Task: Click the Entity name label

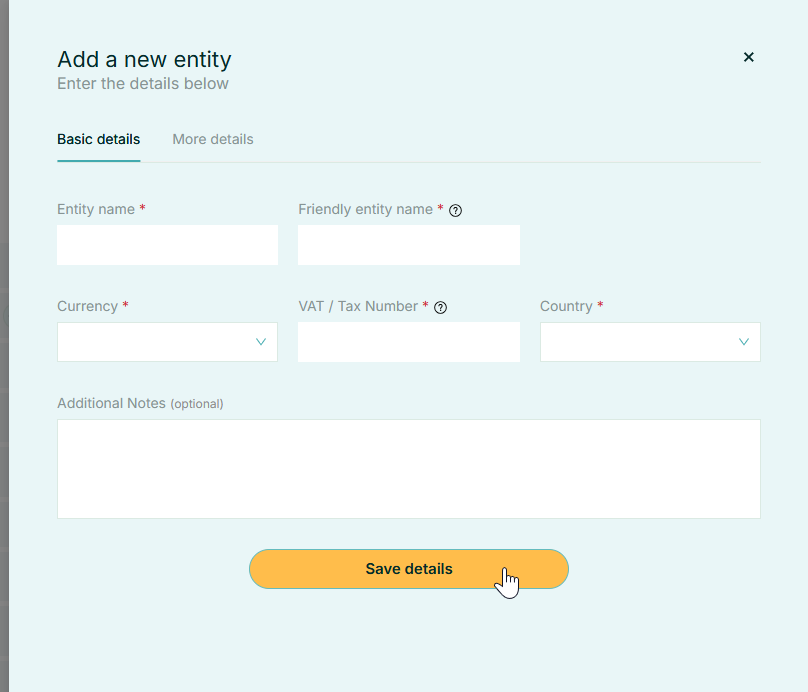Action: tap(96, 209)
